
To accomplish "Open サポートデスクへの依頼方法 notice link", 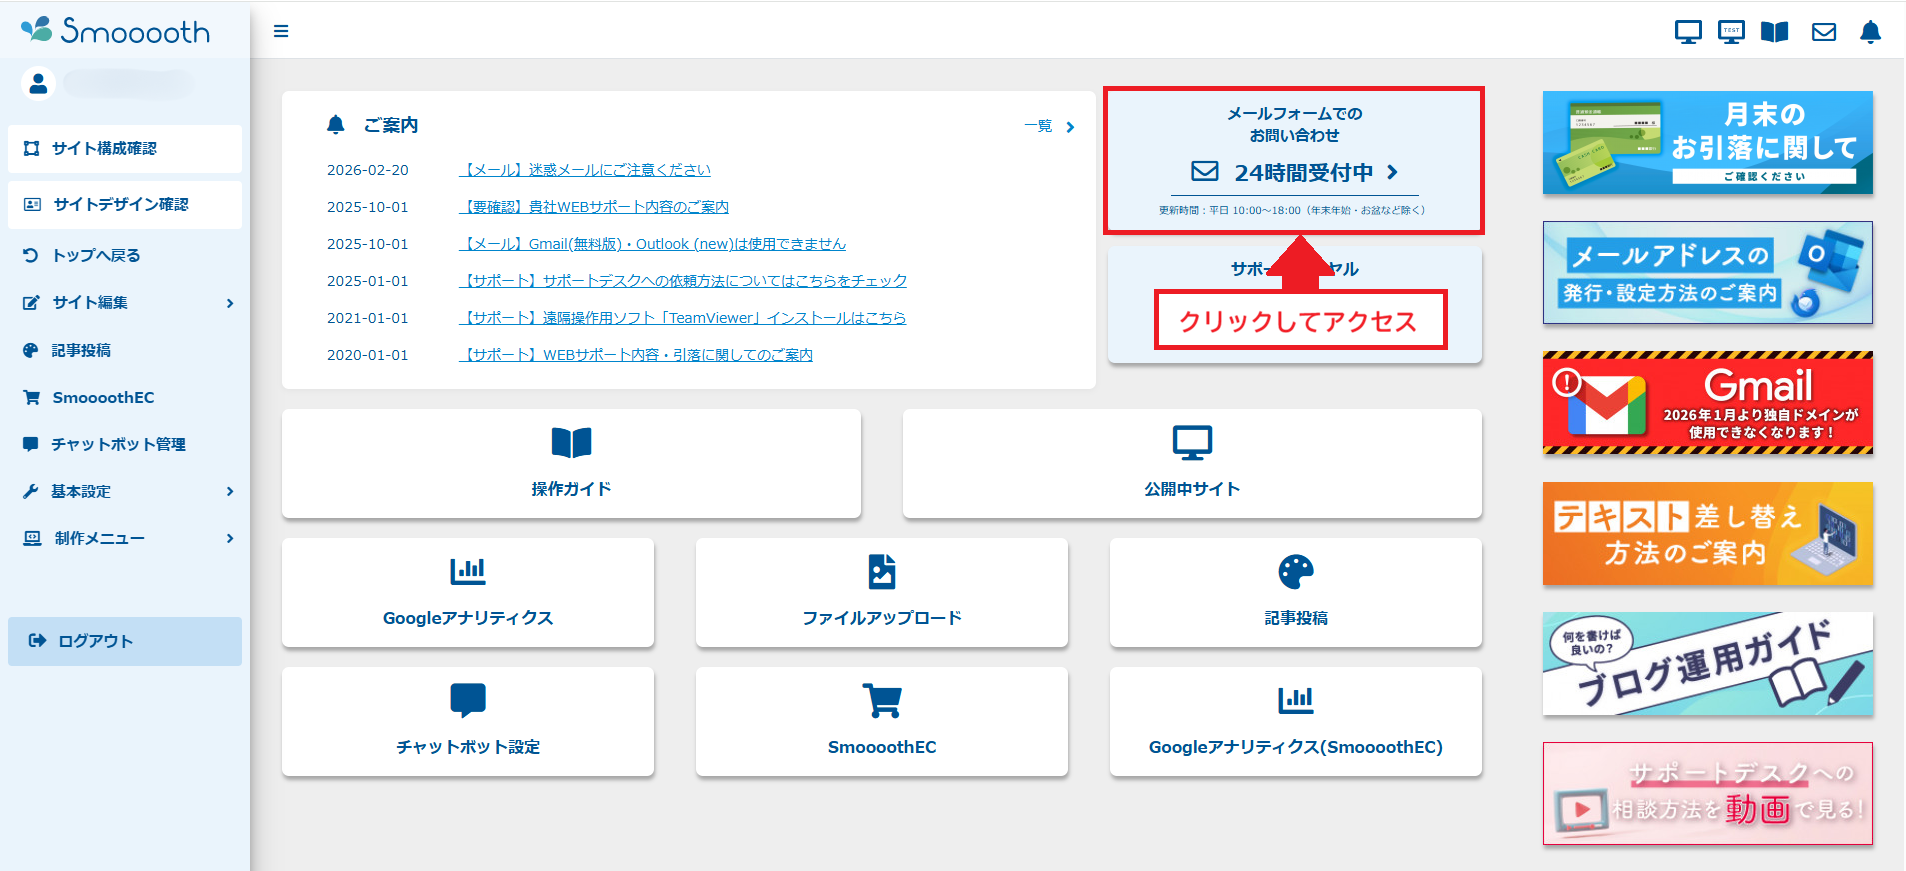I will point(683,281).
